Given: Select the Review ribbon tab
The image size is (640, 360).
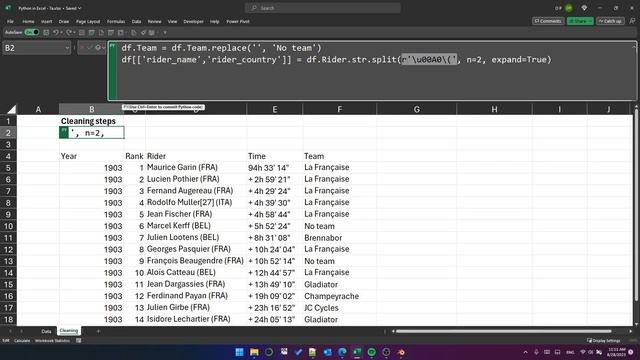Looking at the screenshot, I should pos(154,21).
